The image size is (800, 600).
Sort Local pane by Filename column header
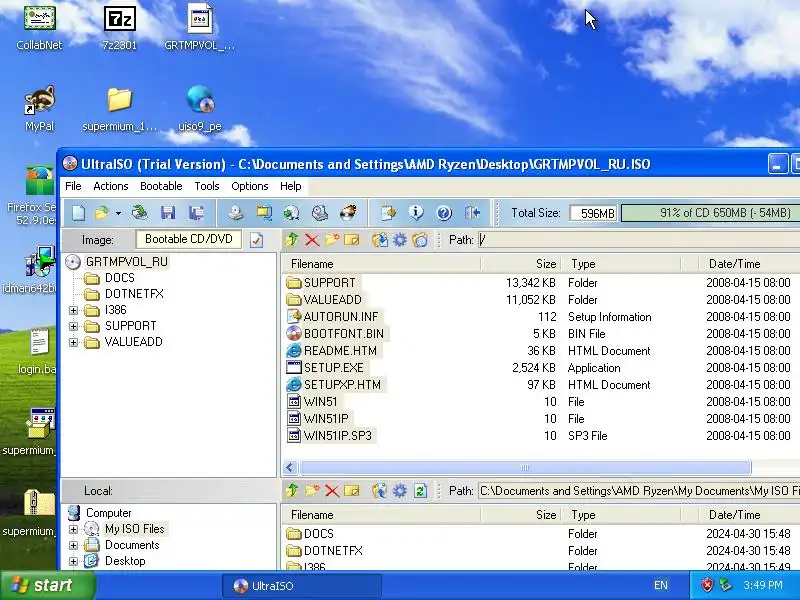click(381, 515)
